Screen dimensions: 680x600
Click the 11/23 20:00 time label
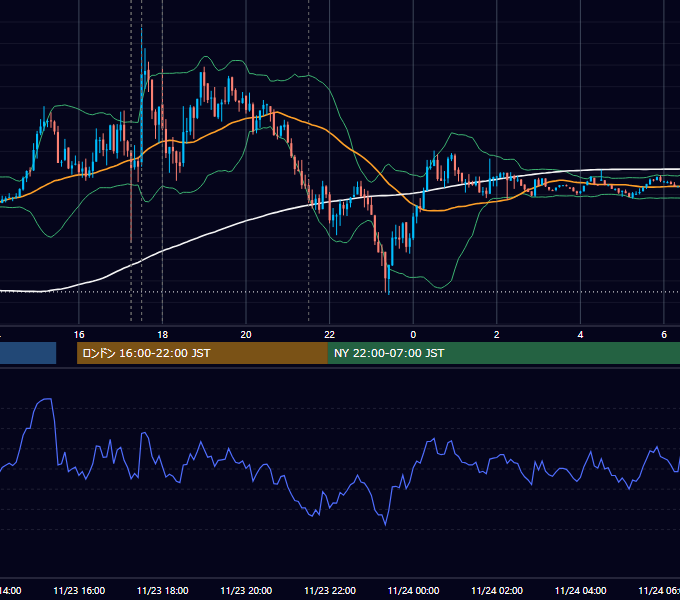tap(246, 590)
